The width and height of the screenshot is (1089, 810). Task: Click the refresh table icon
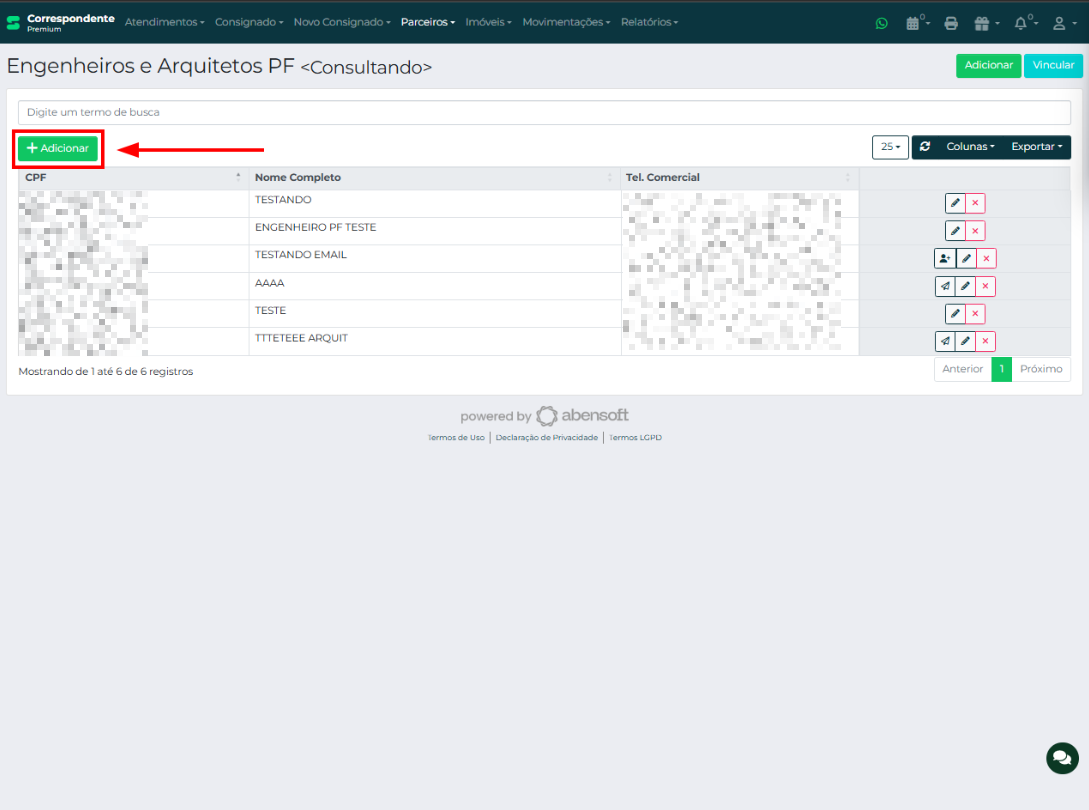point(925,147)
